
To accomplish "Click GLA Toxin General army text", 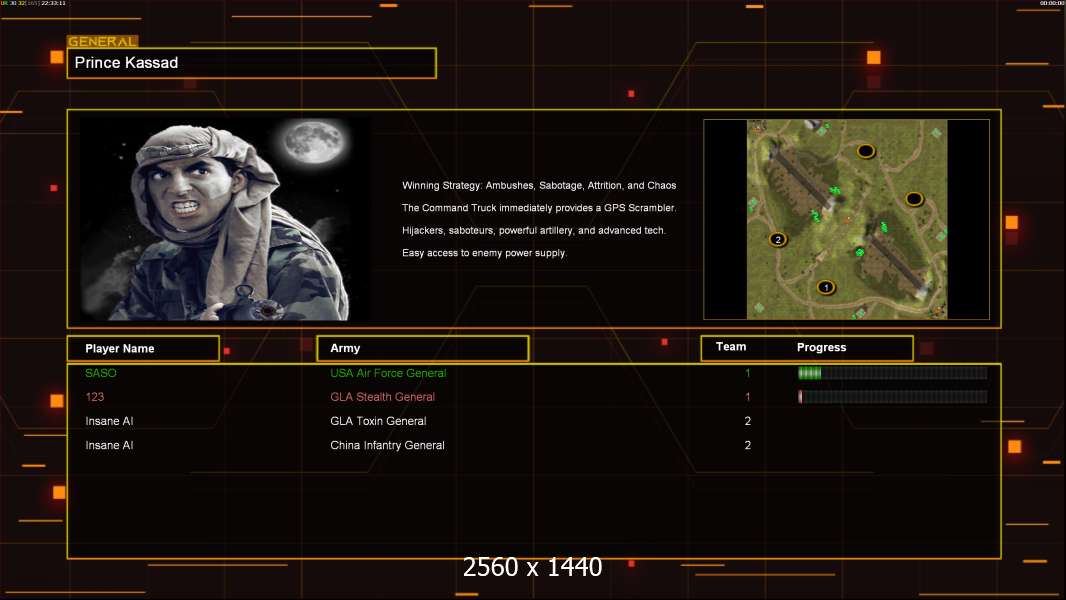I will pyautogui.click(x=378, y=421).
